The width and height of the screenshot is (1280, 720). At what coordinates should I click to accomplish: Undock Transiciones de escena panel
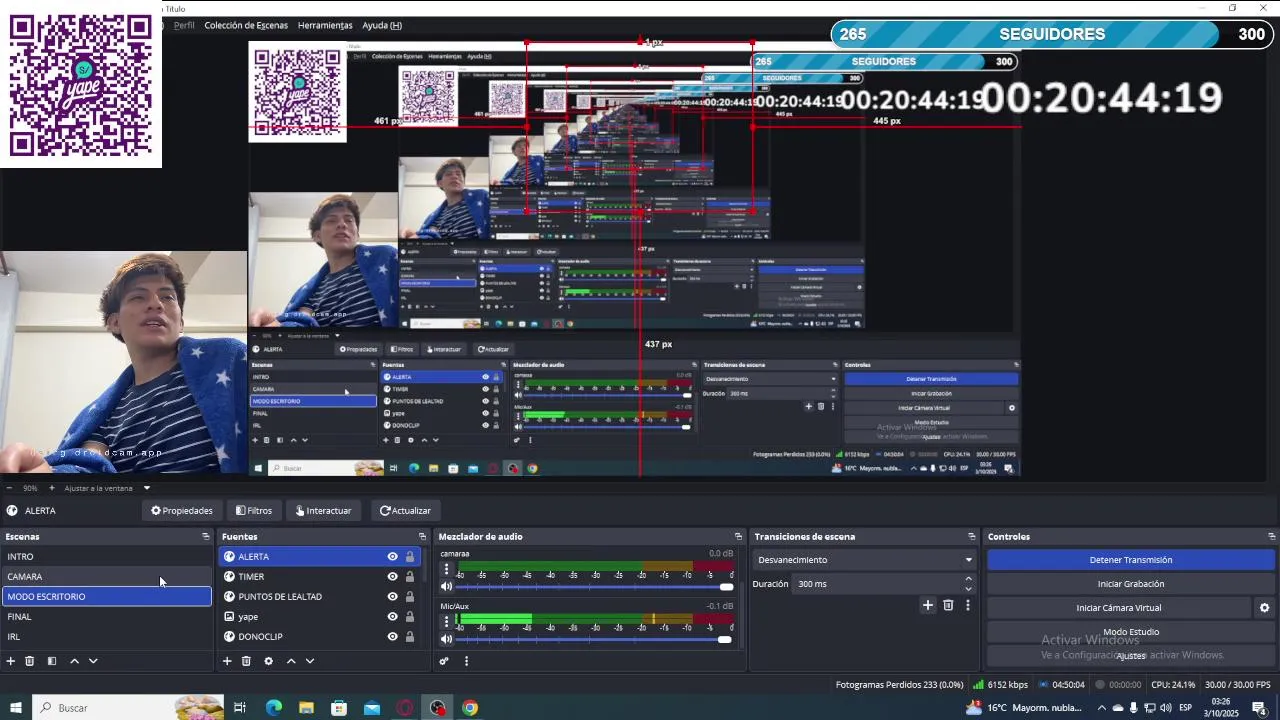click(x=971, y=537)
